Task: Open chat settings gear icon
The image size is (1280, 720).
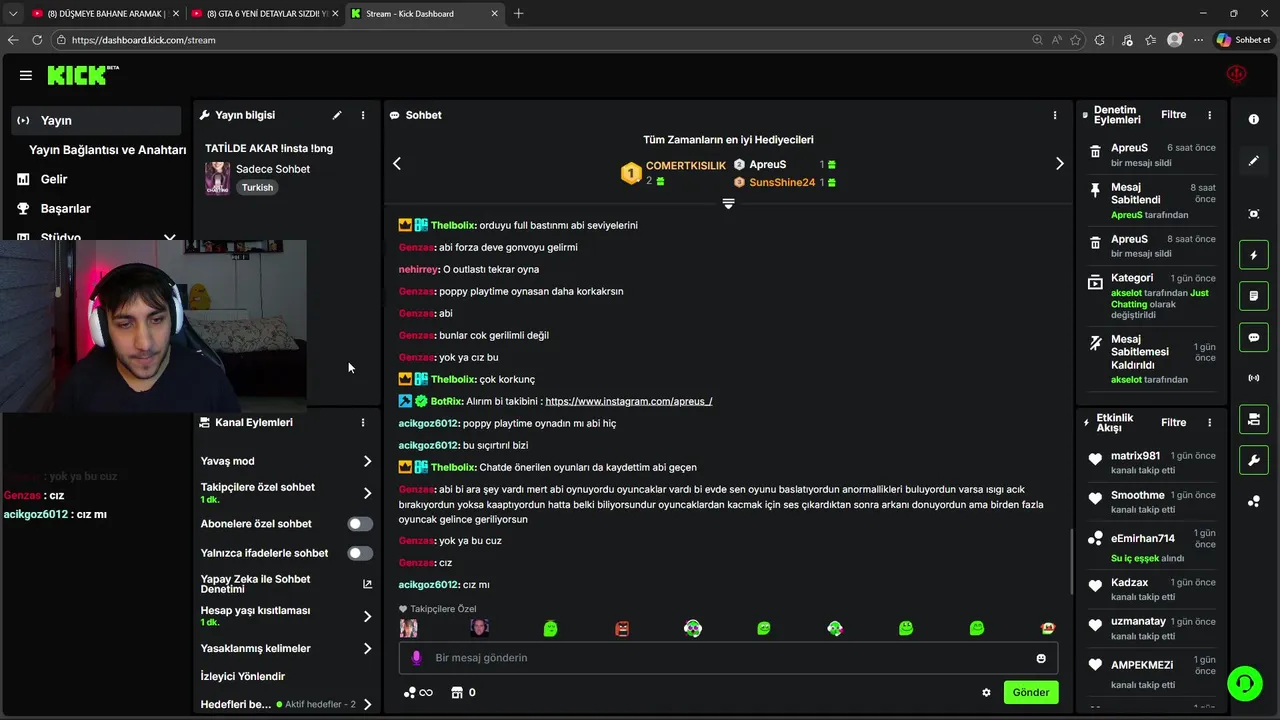Action: tap(986, 692)
